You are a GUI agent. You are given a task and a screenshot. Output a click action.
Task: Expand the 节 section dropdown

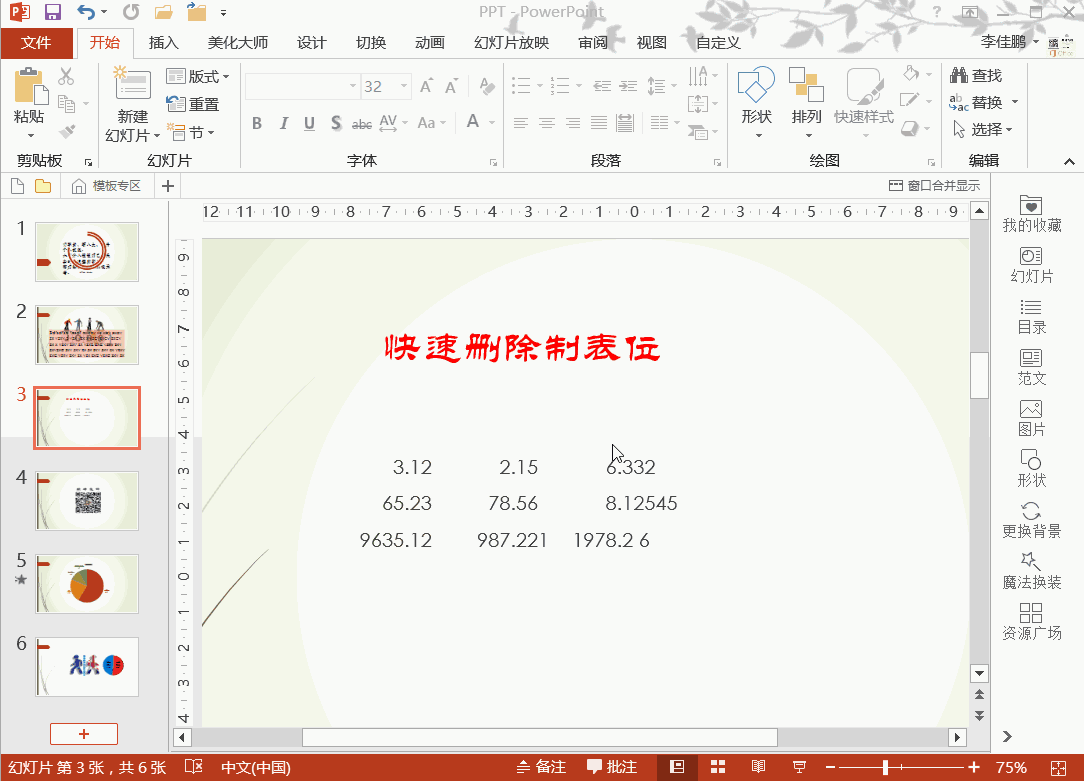(x=191, y=131)
